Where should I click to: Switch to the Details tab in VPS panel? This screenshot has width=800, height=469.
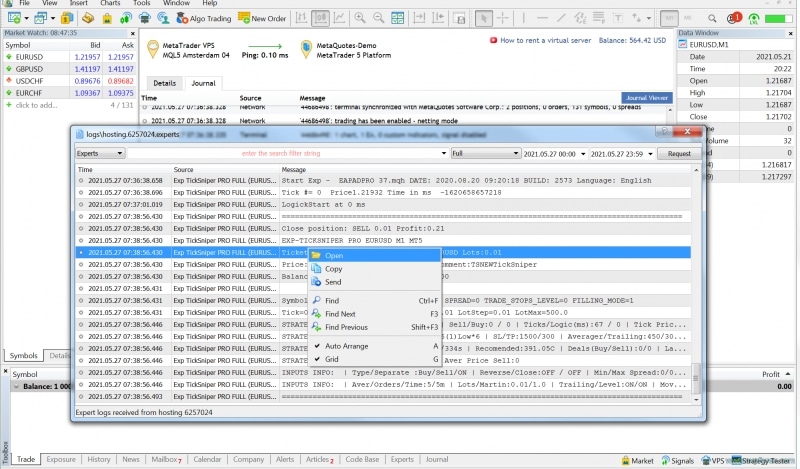click(164, 83)
